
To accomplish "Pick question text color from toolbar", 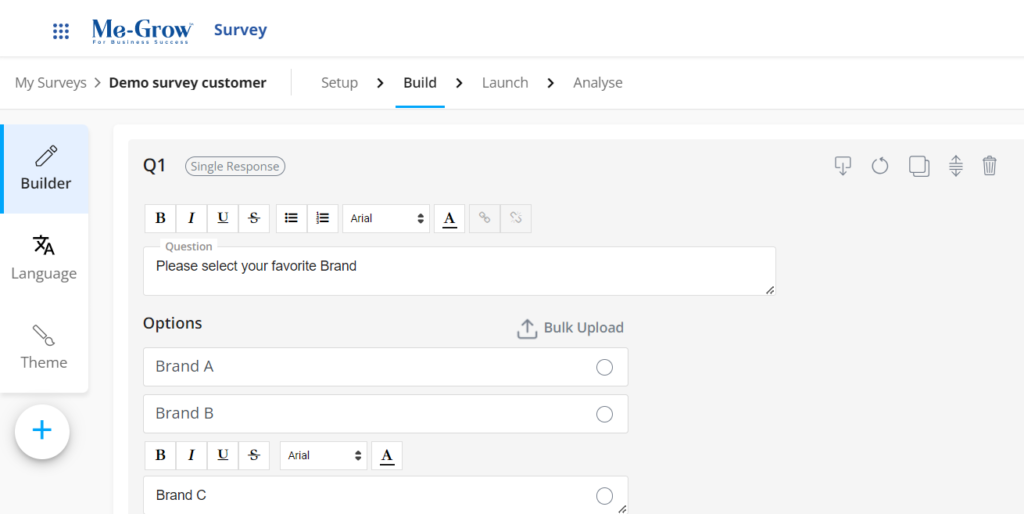I will pos(449,218).
